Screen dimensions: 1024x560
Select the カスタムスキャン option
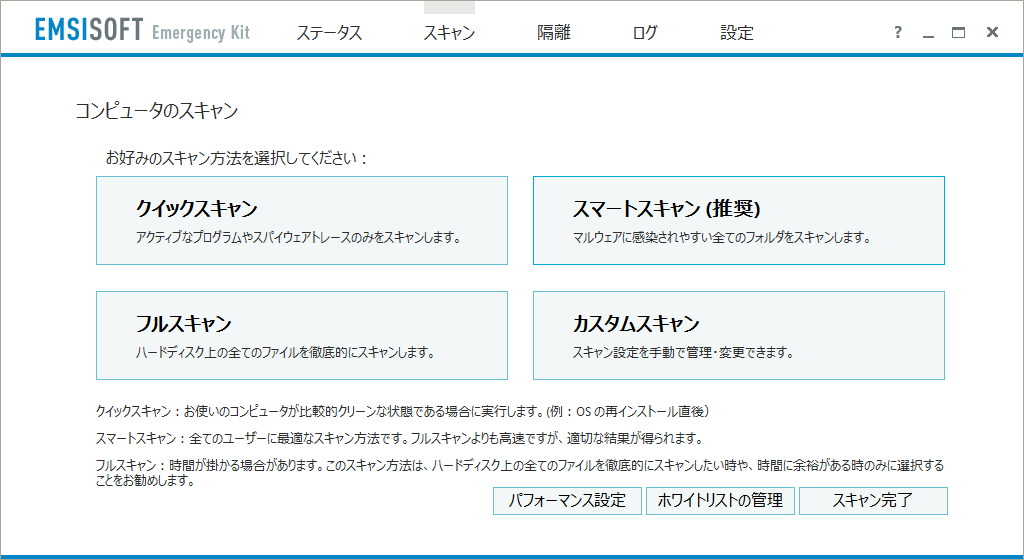(x=739, y=335)
